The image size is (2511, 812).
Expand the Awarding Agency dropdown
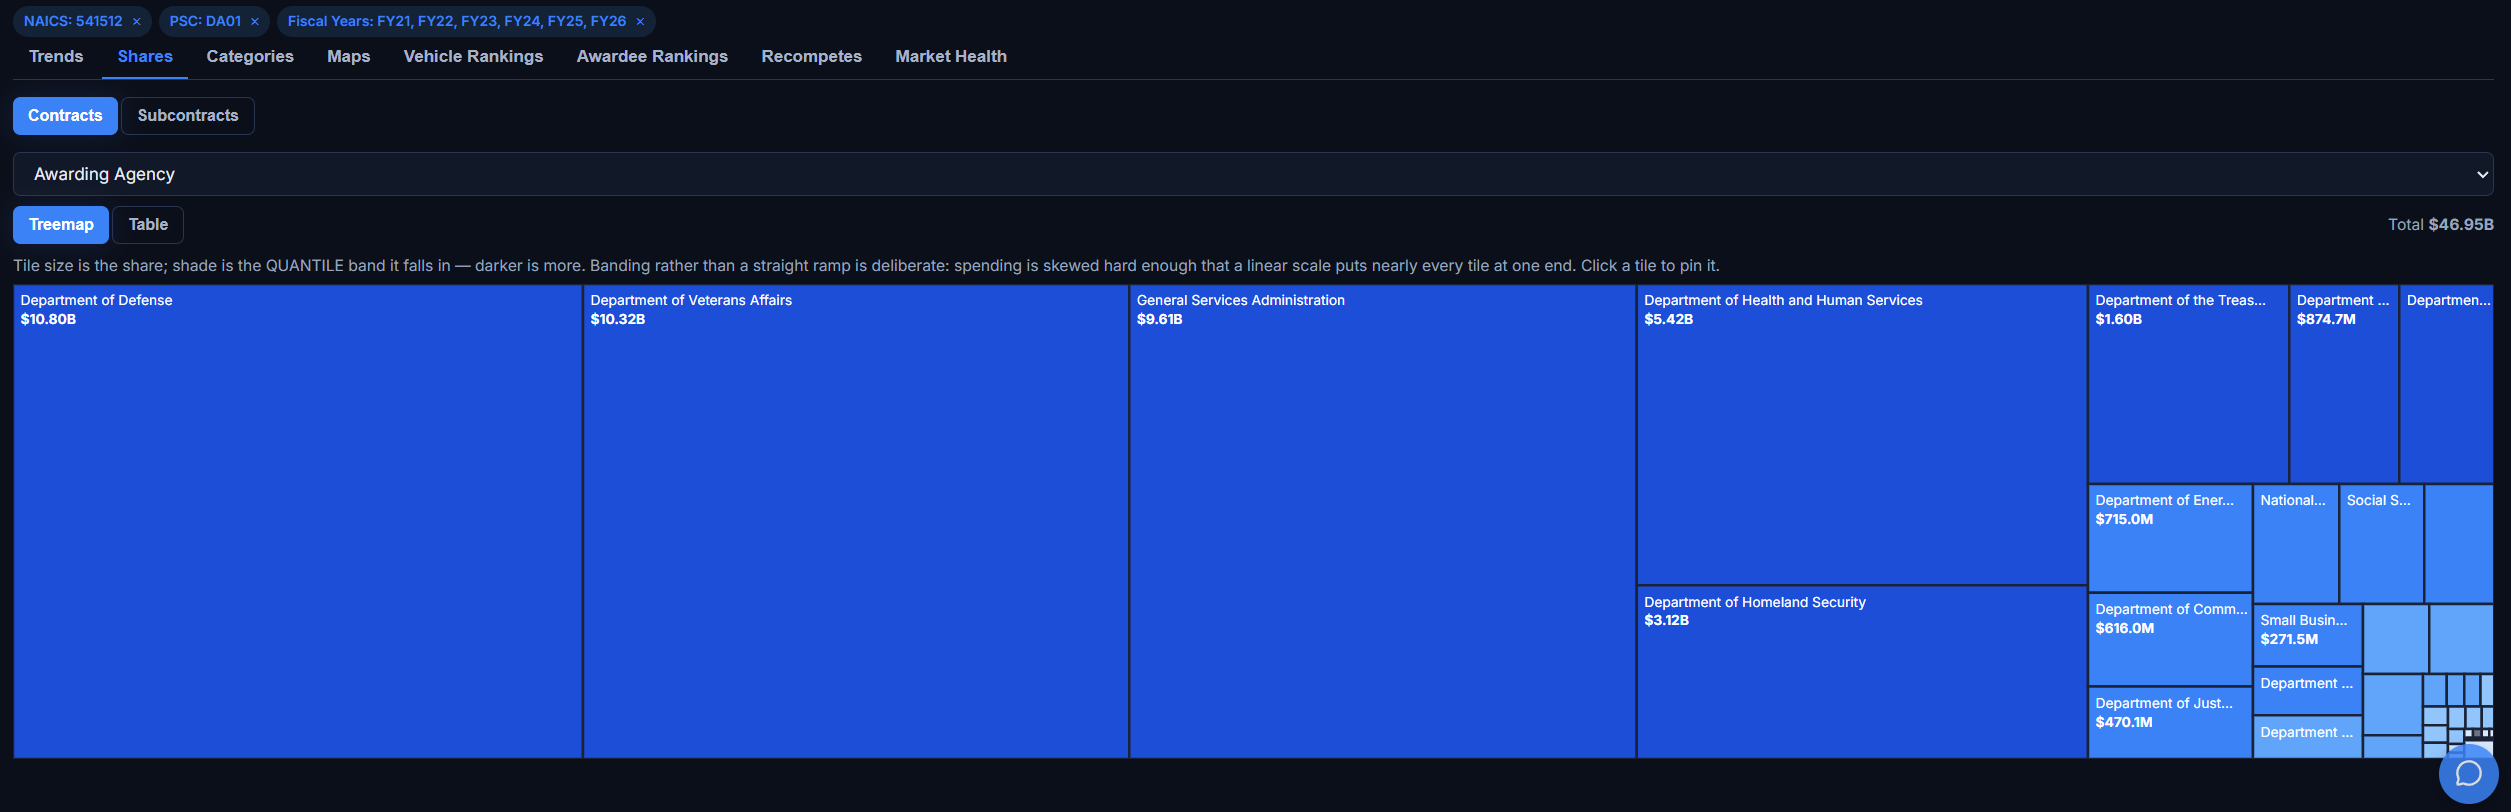tap(1253, 174)
